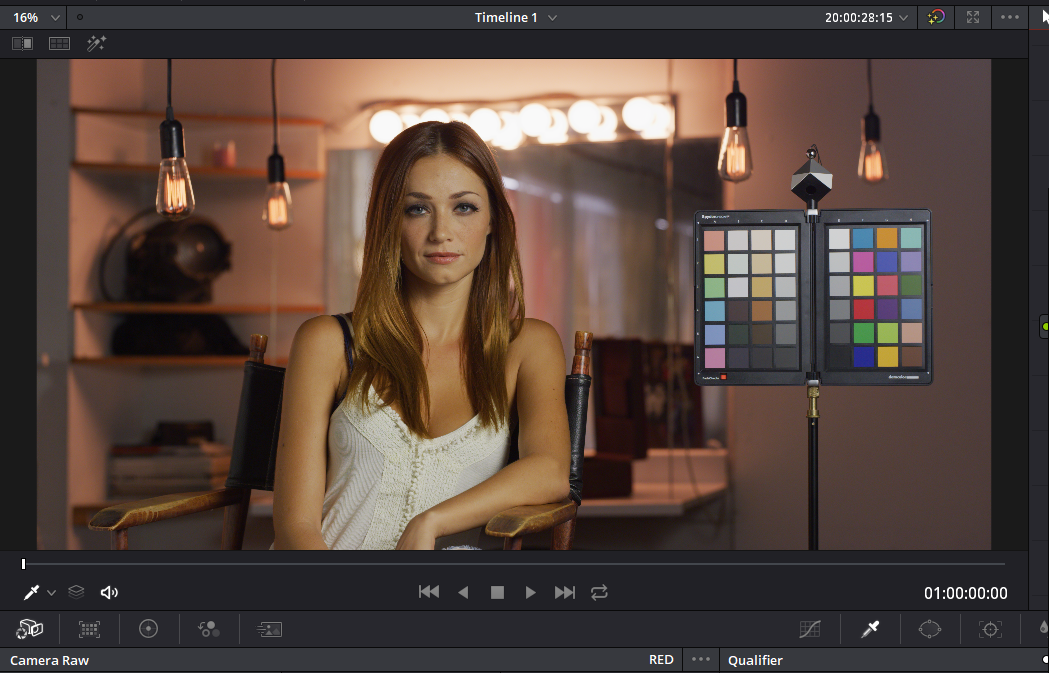Select the Qualifier eyedropper palette icon

pos(870,629)
